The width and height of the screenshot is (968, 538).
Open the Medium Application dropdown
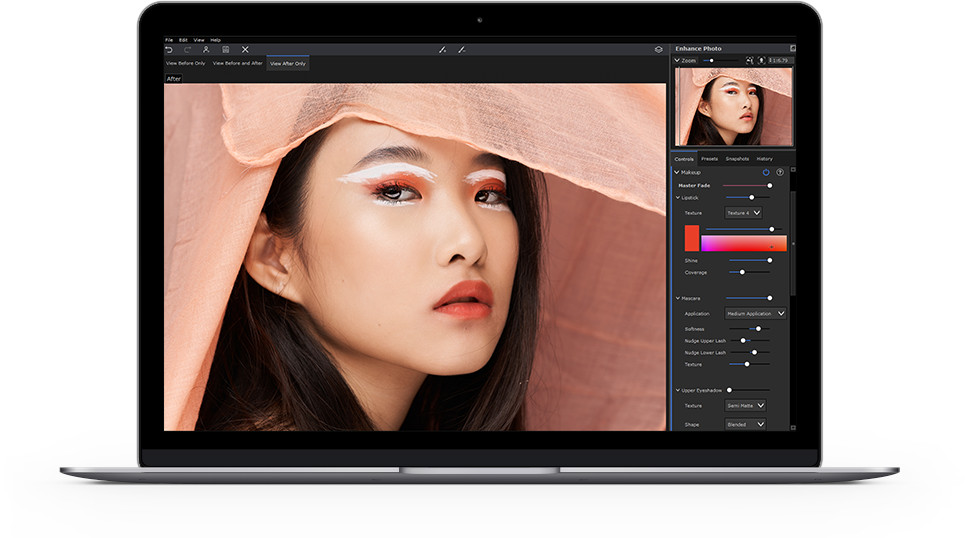[755, 313]
